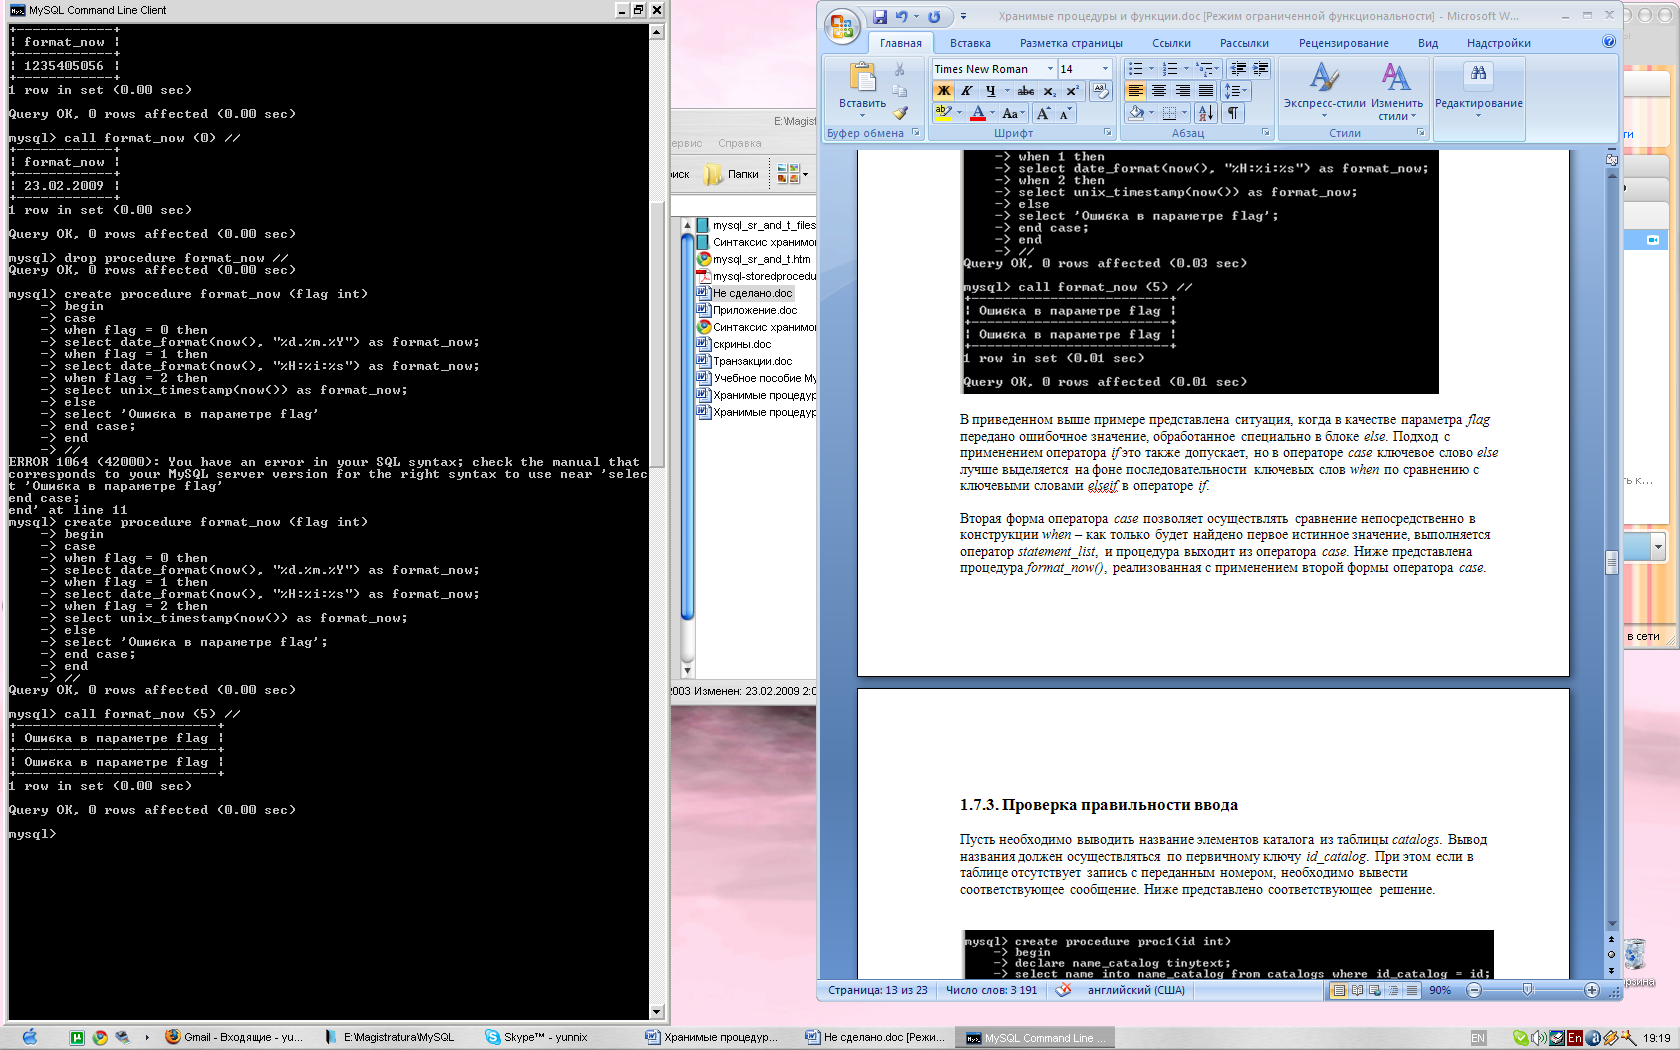The width and height of the screenshot is (1680, 1050).
Task: Switch to the Разметка страницы tab
Action: 1071,43
